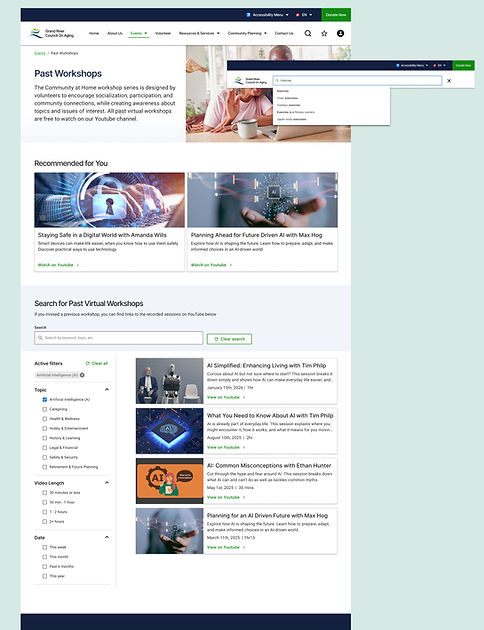
Task: Remove the Artificial Intelligence active filter chip
Action: [x=82, y=375]
